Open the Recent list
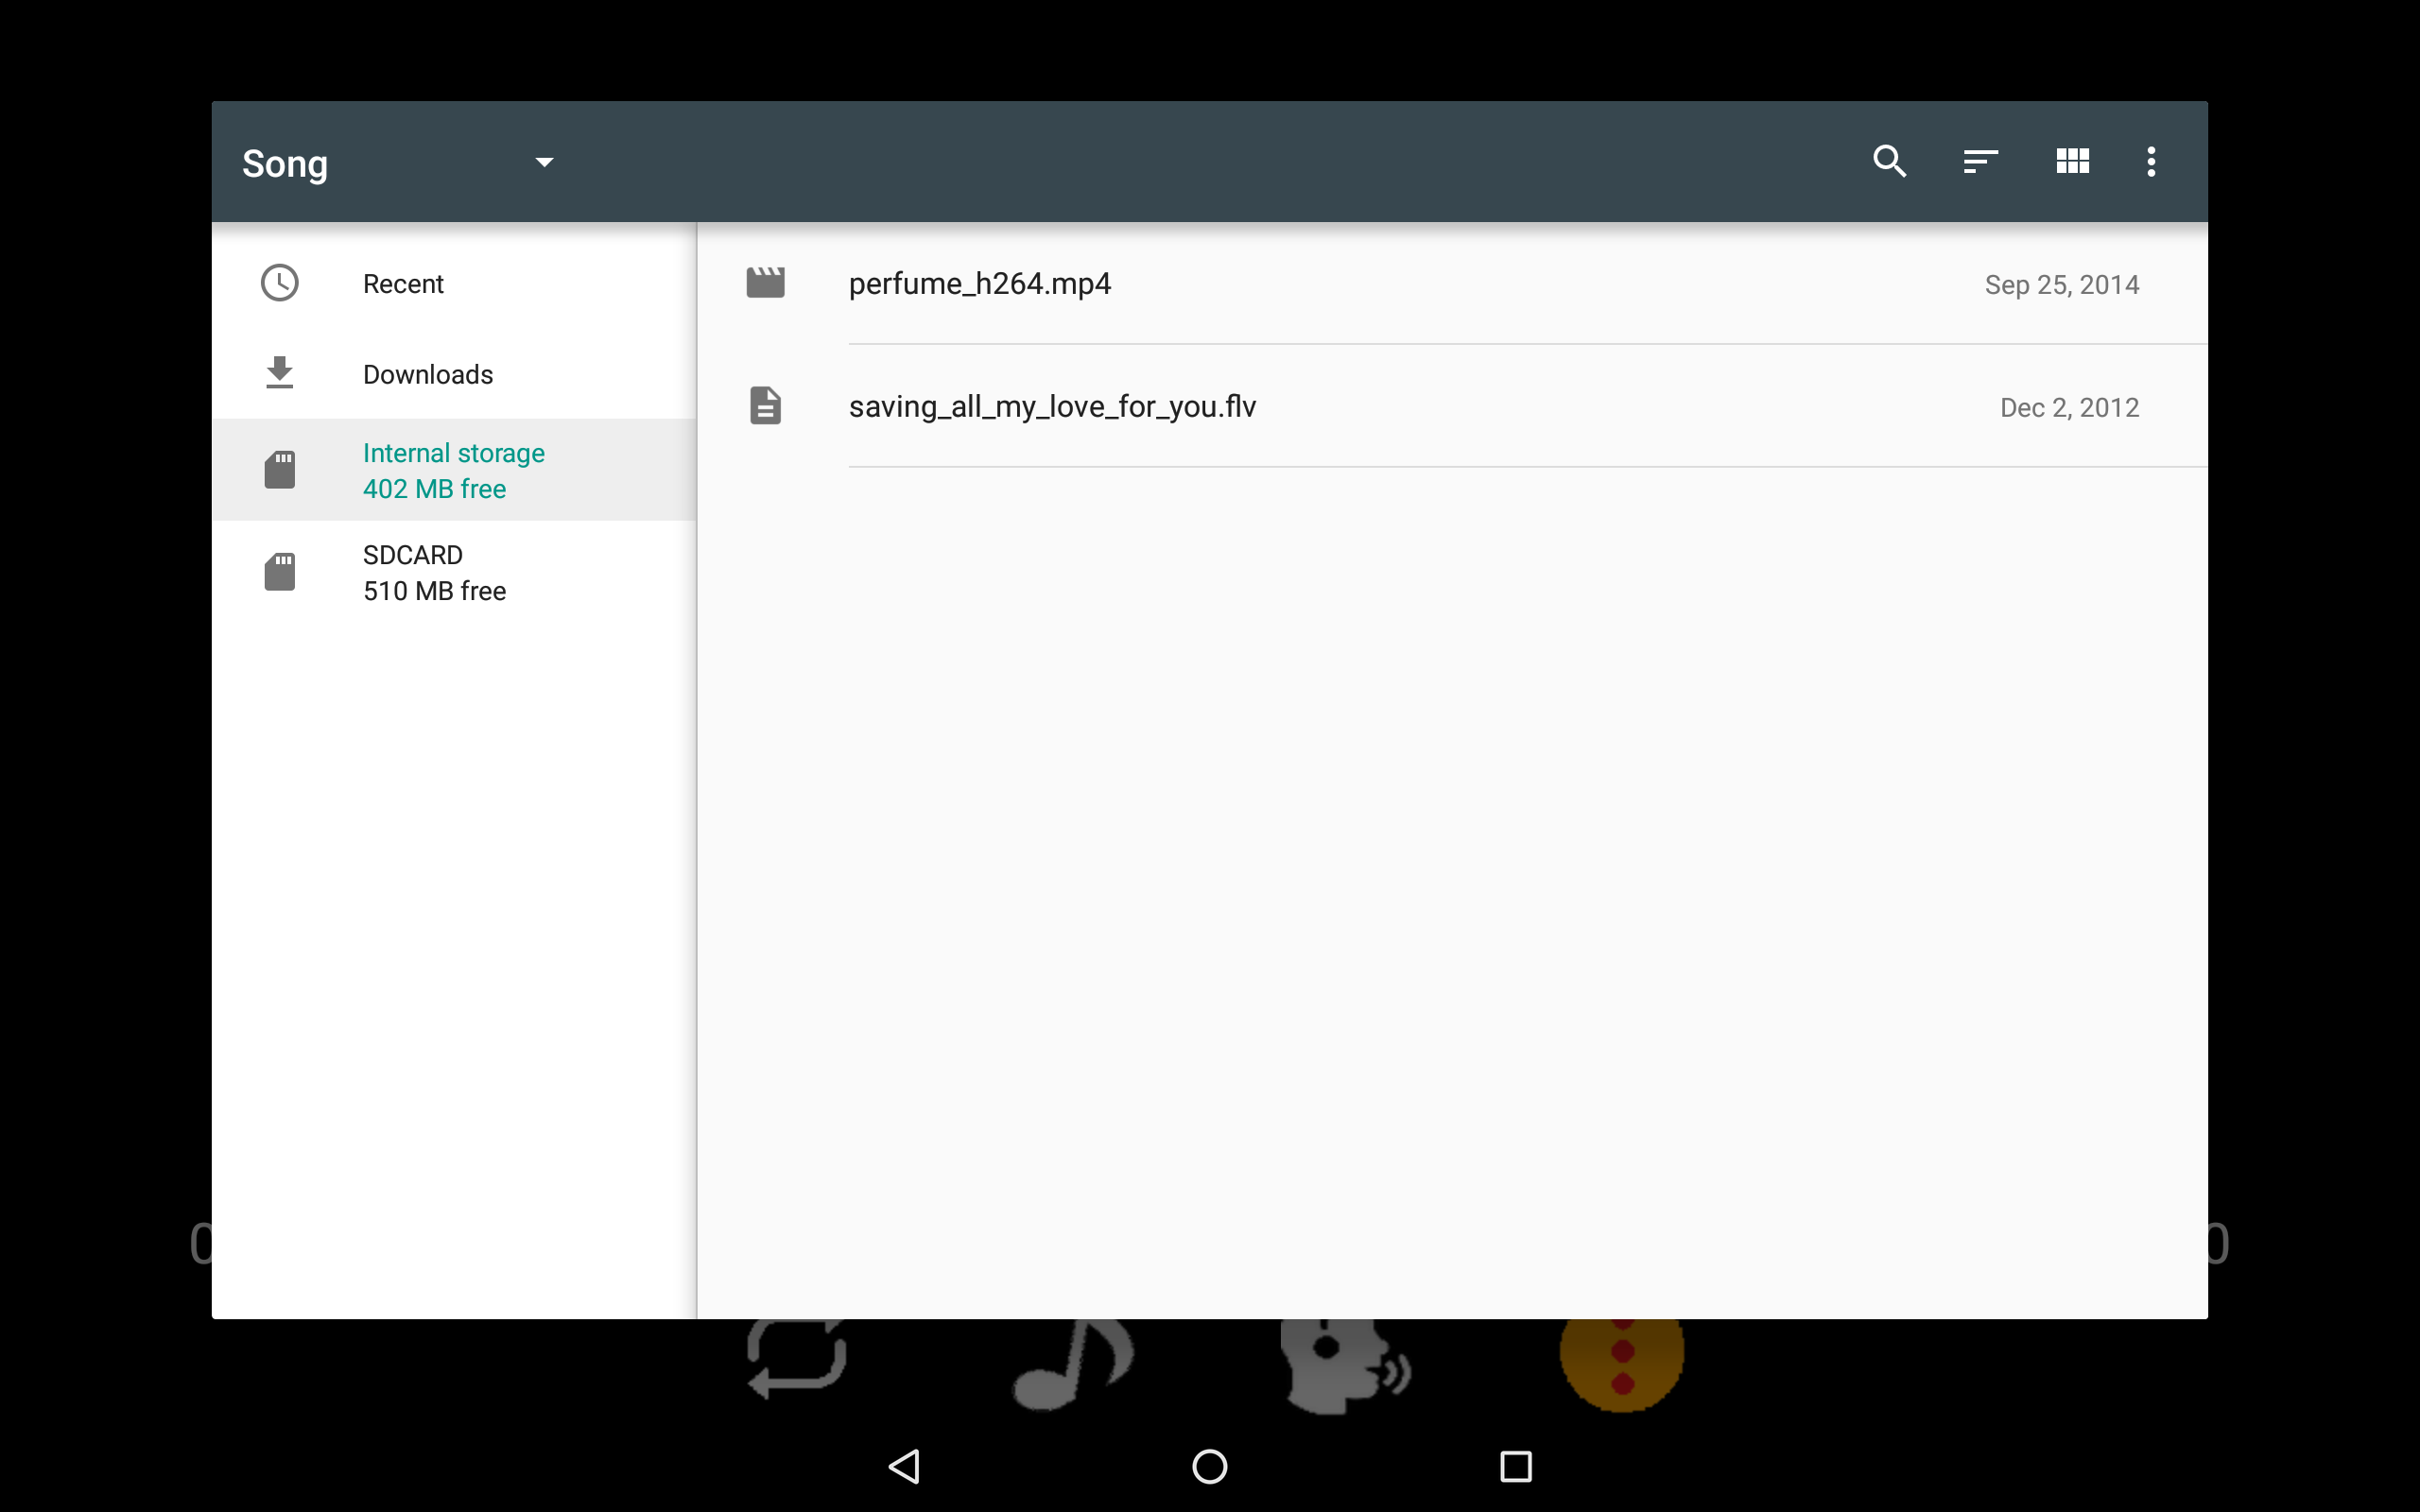This screenshot has height=1512, width=2420. click(x=403, y=284)
